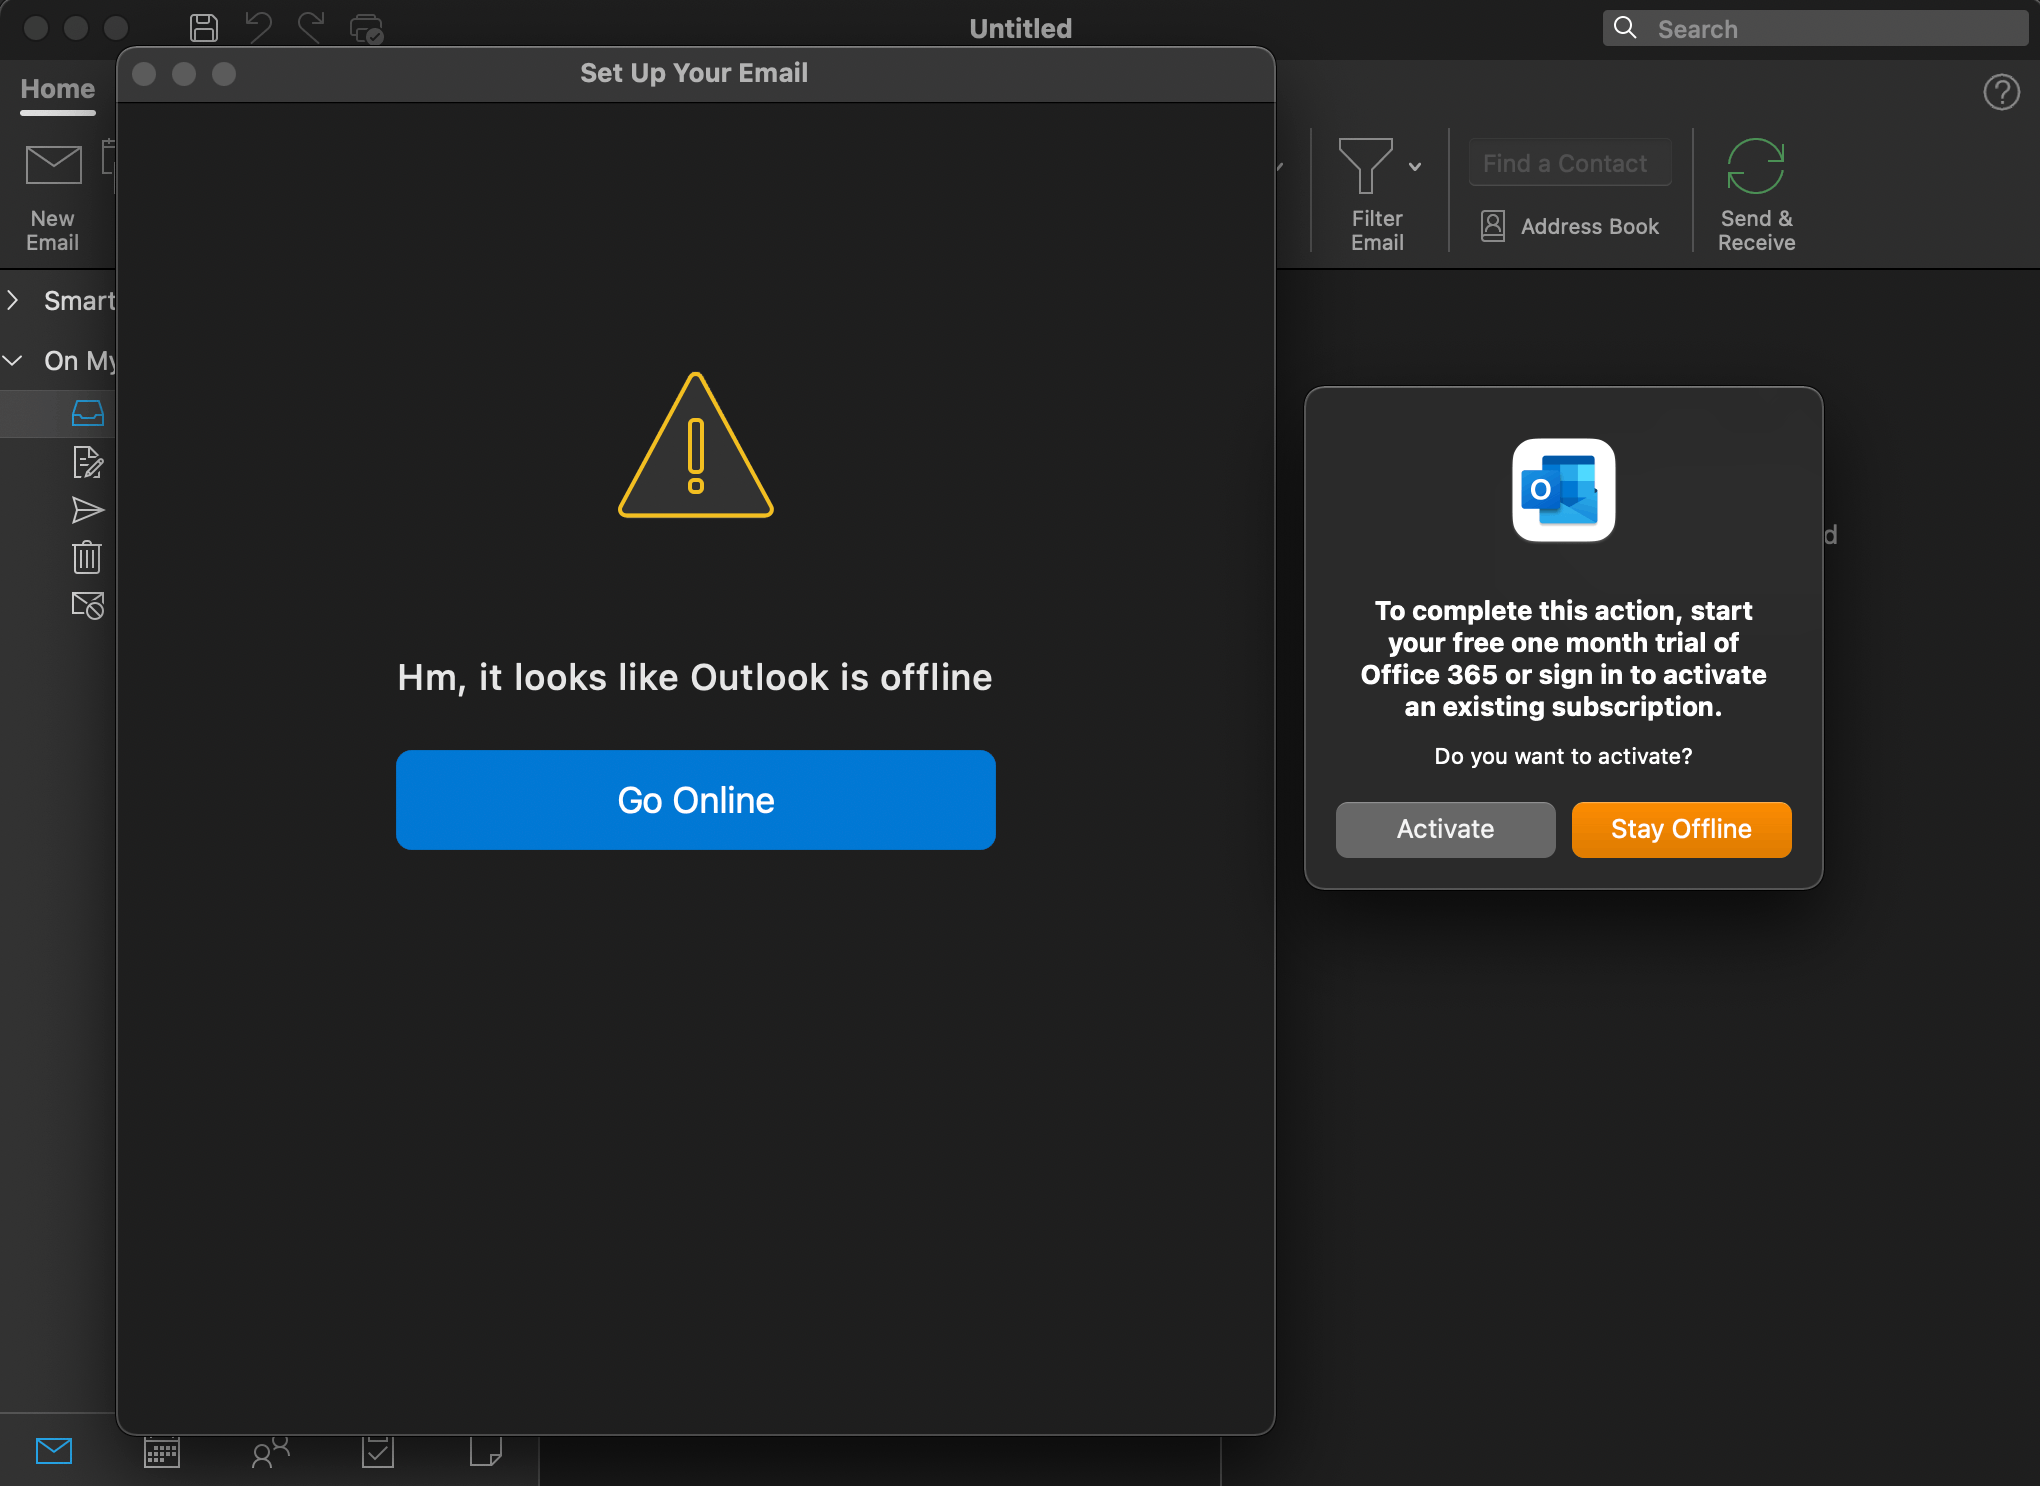Viewport: 2040px width, 1486px height.
Task: Expand the Smart Folders group chevron
Action: point(13,300)
